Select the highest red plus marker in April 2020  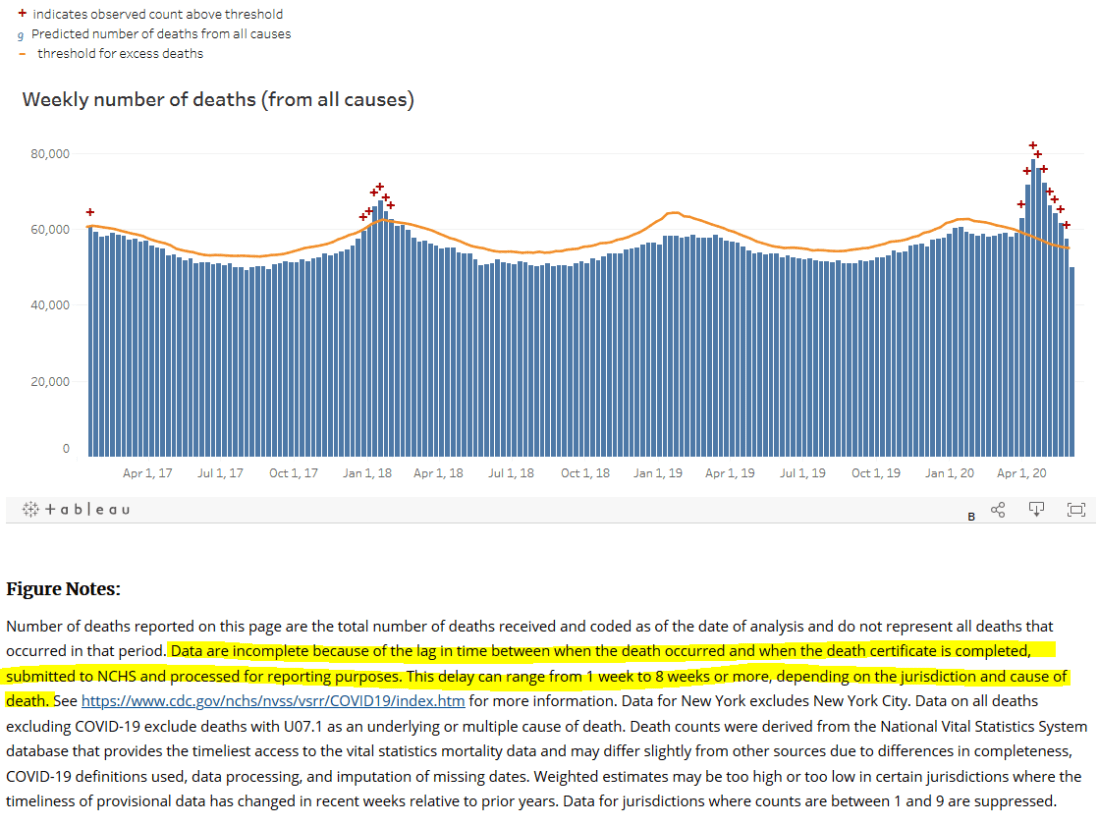tap(1033, 146)
